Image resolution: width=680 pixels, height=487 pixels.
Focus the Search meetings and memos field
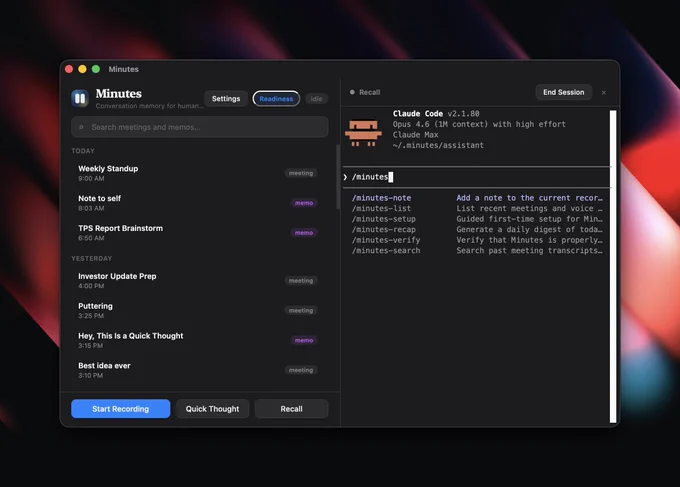point(199,127)
